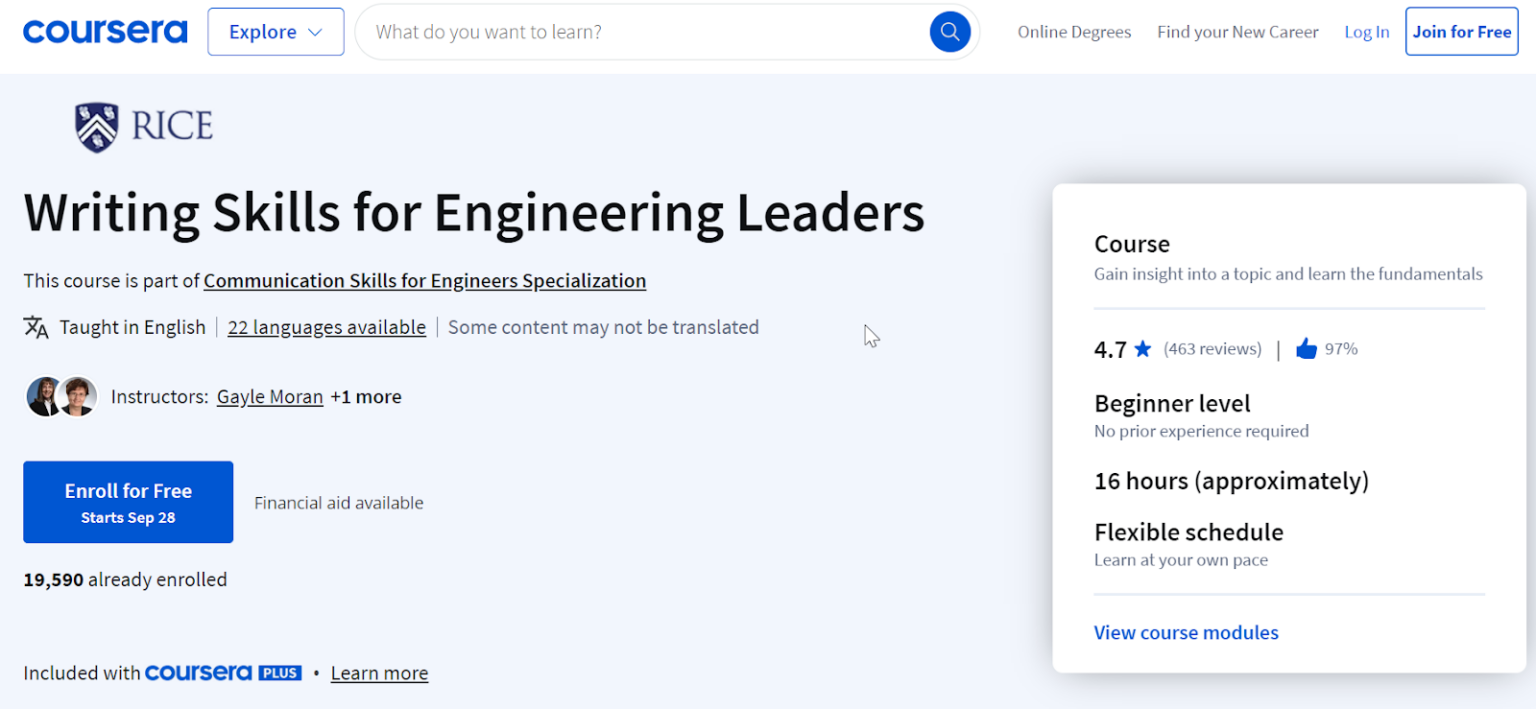Open the Explore dropdown
Viewport: 1536px width, 709px height.
coord(275,31)
